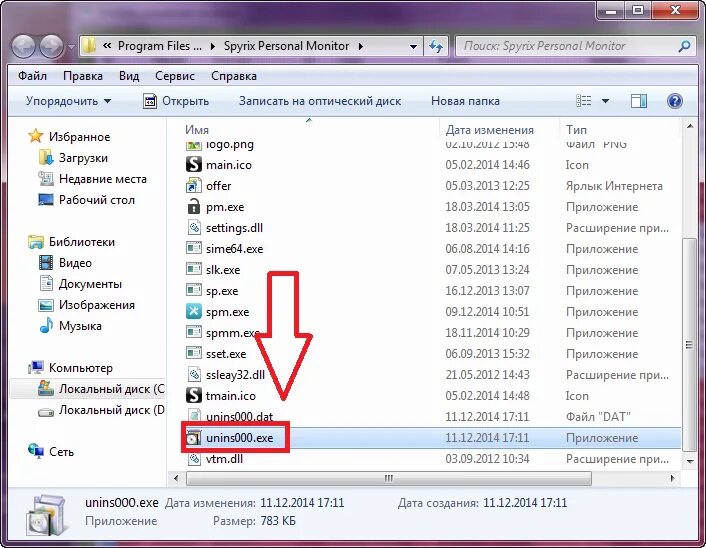
Task: Click the Back navigation arrow button
Action: (x=23, y=46)
